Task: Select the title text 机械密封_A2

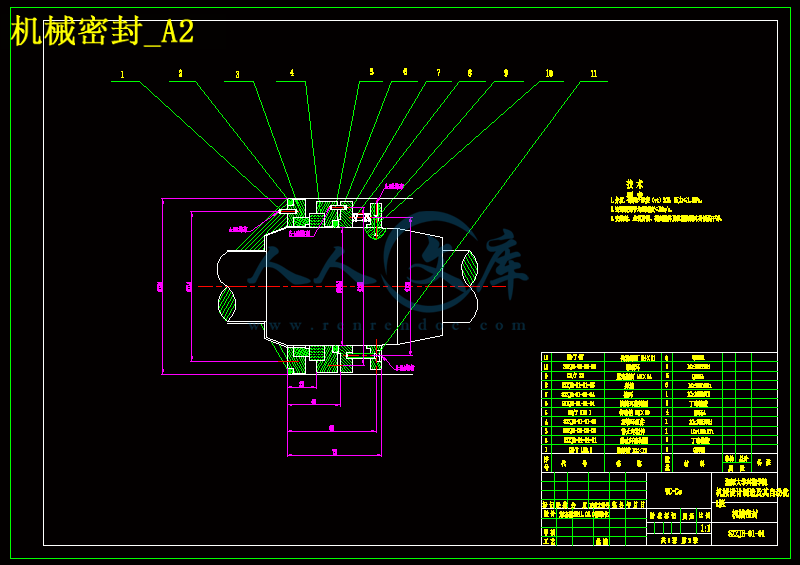Action: click(x=102, y=32)
